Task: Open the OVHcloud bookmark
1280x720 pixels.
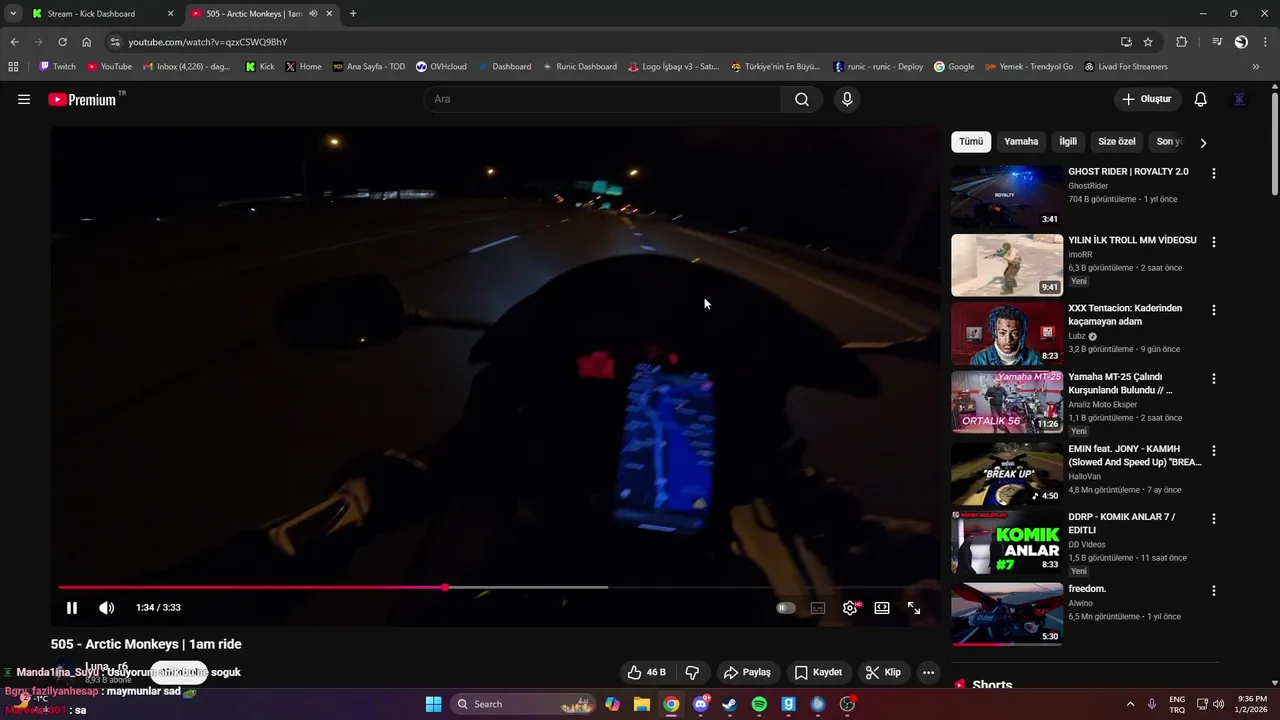Action: (441, 67)
